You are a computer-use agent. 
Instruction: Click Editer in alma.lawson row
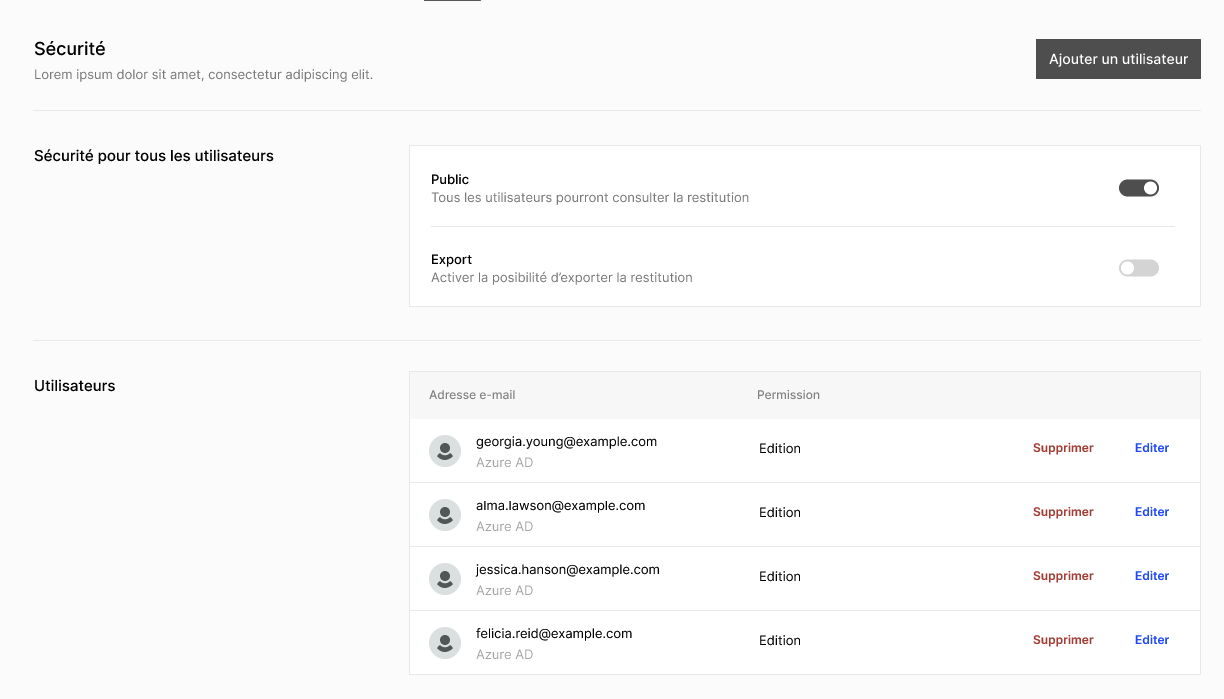1152,512
